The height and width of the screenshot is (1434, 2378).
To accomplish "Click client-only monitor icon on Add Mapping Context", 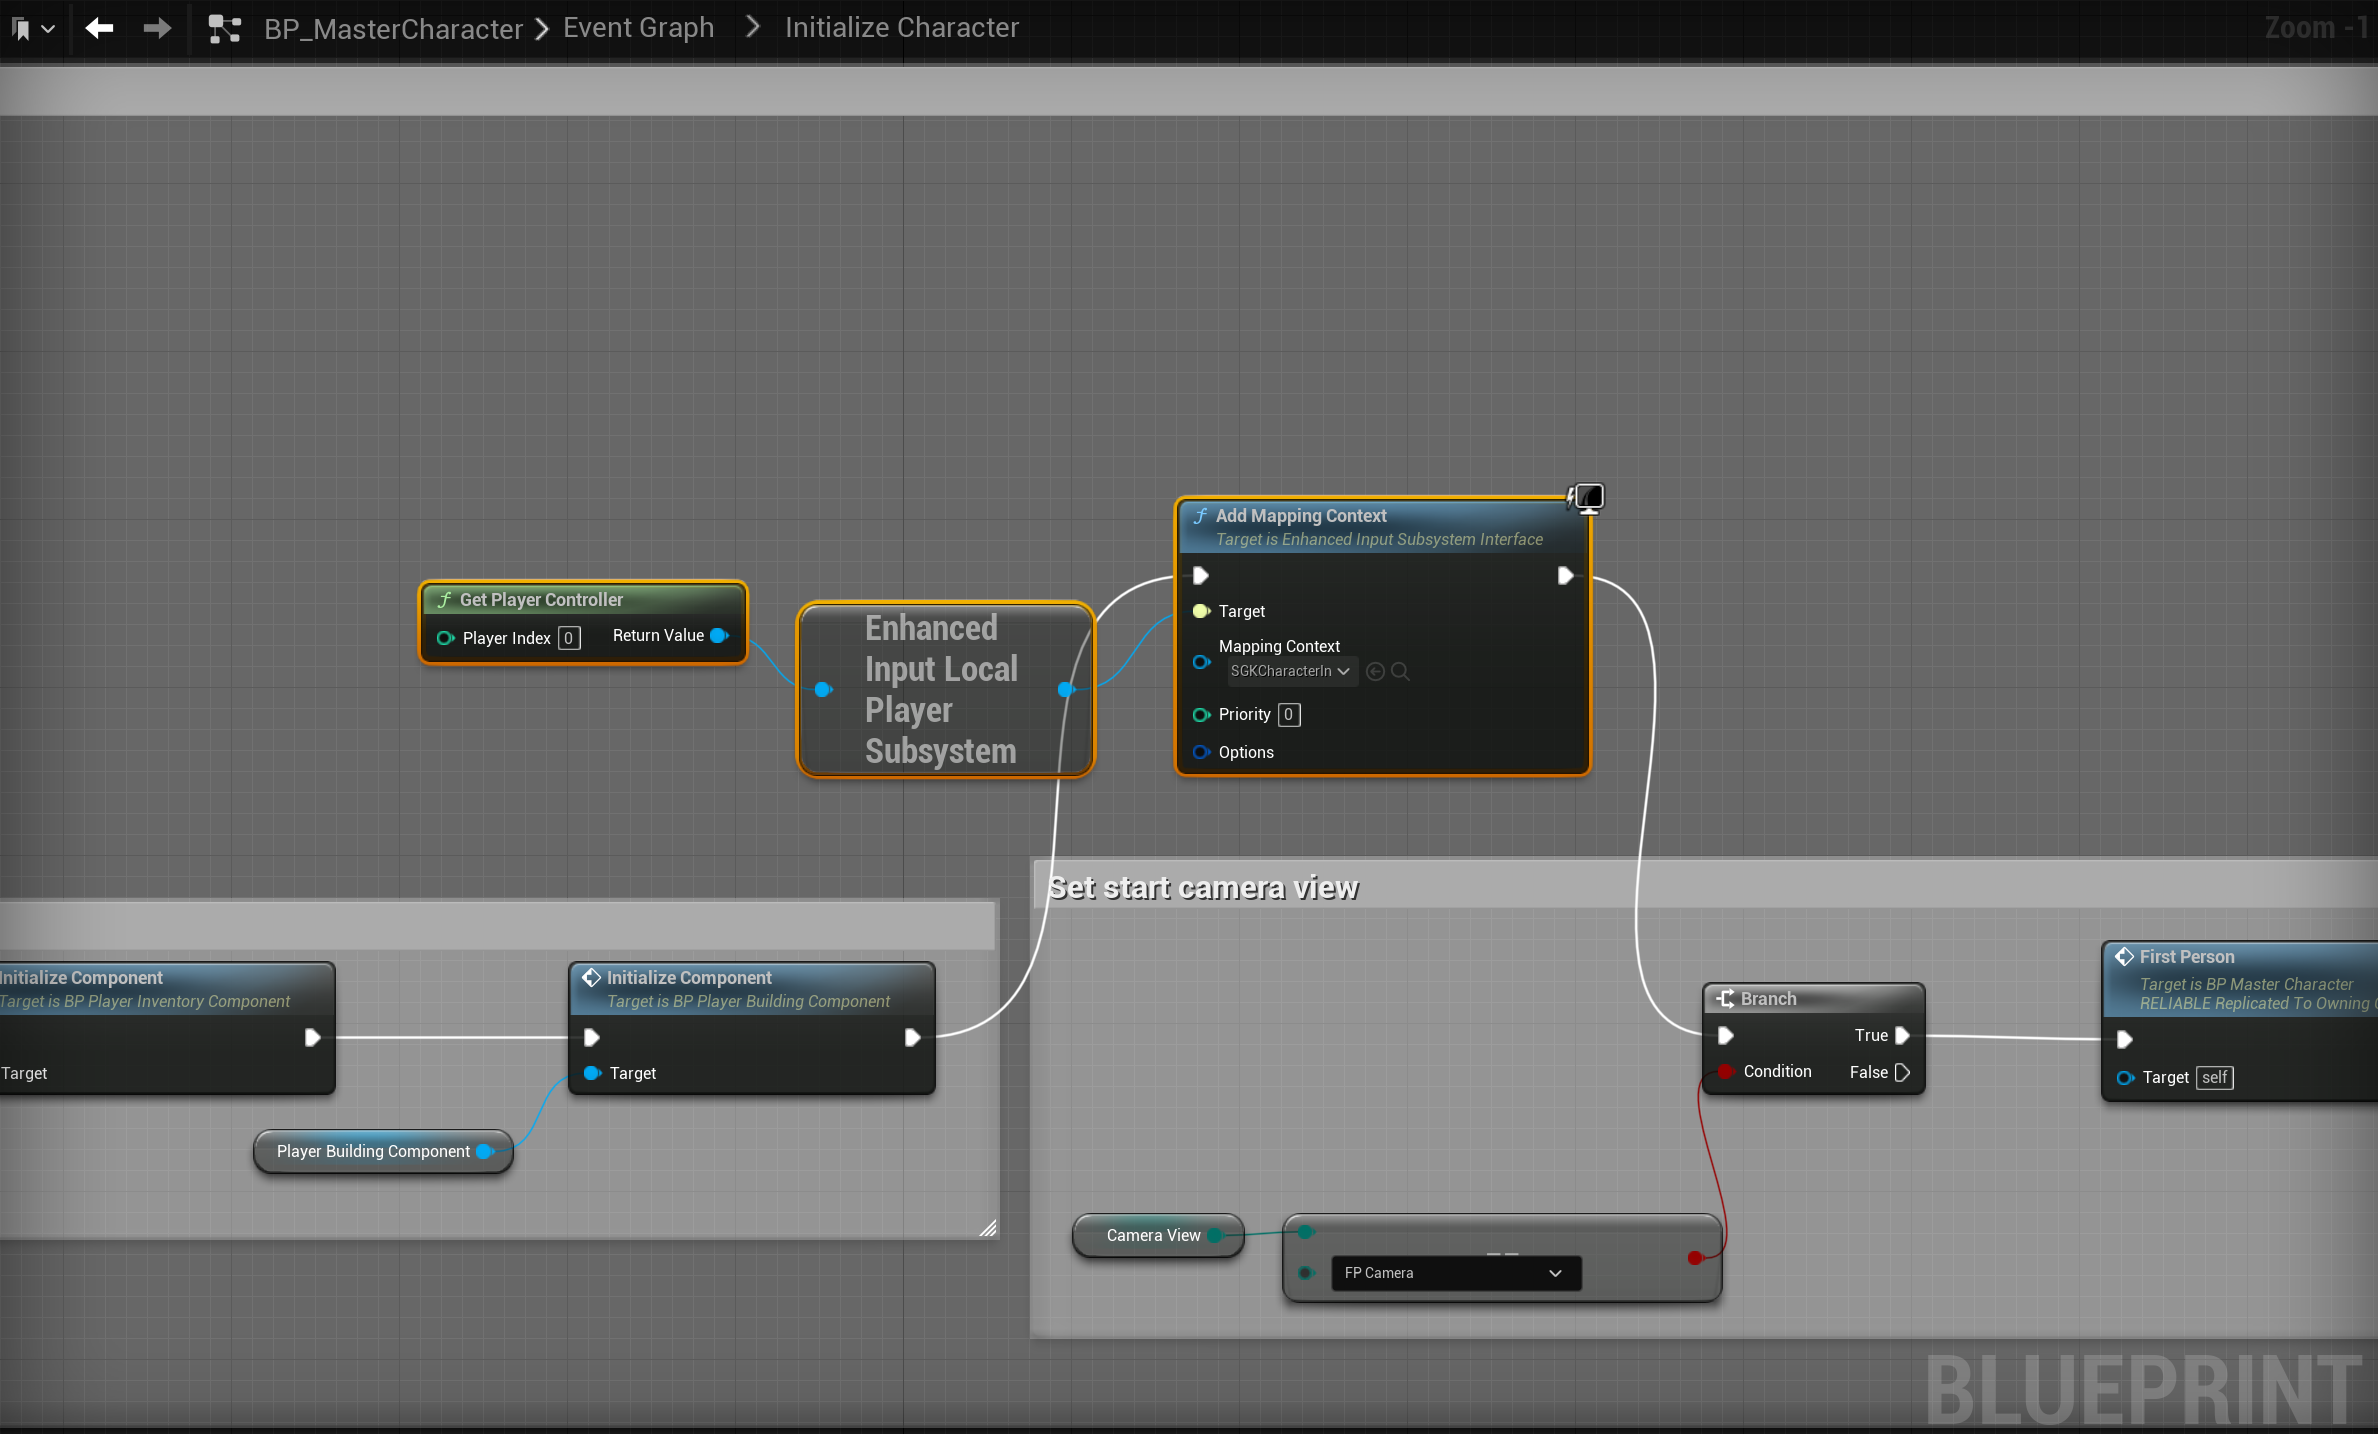I will coord(1588,497).
